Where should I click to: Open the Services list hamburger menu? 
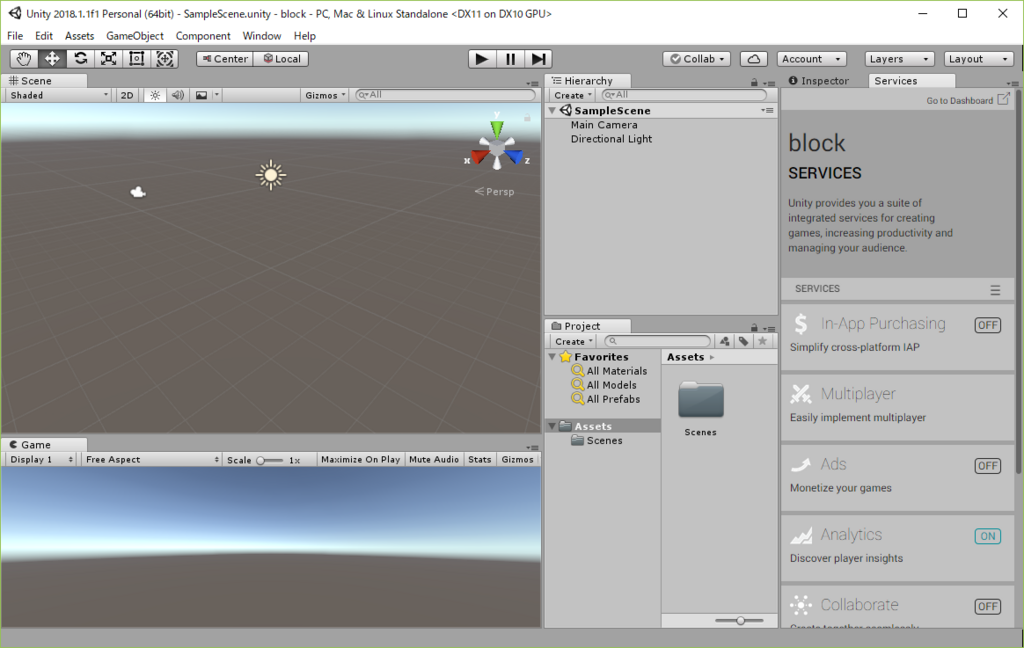(x=995, y=290)
